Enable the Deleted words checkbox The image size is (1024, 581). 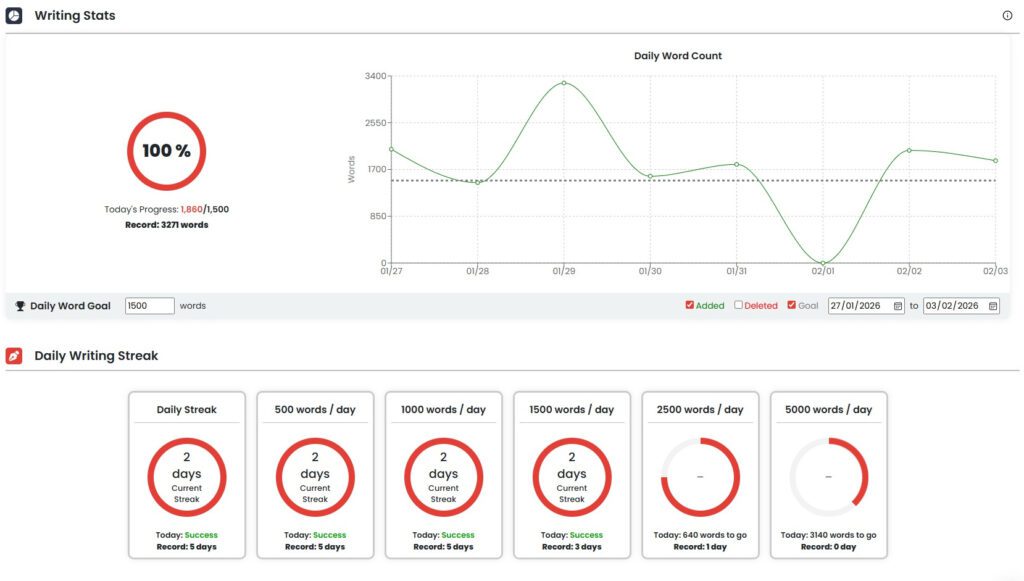pos(739,305)
